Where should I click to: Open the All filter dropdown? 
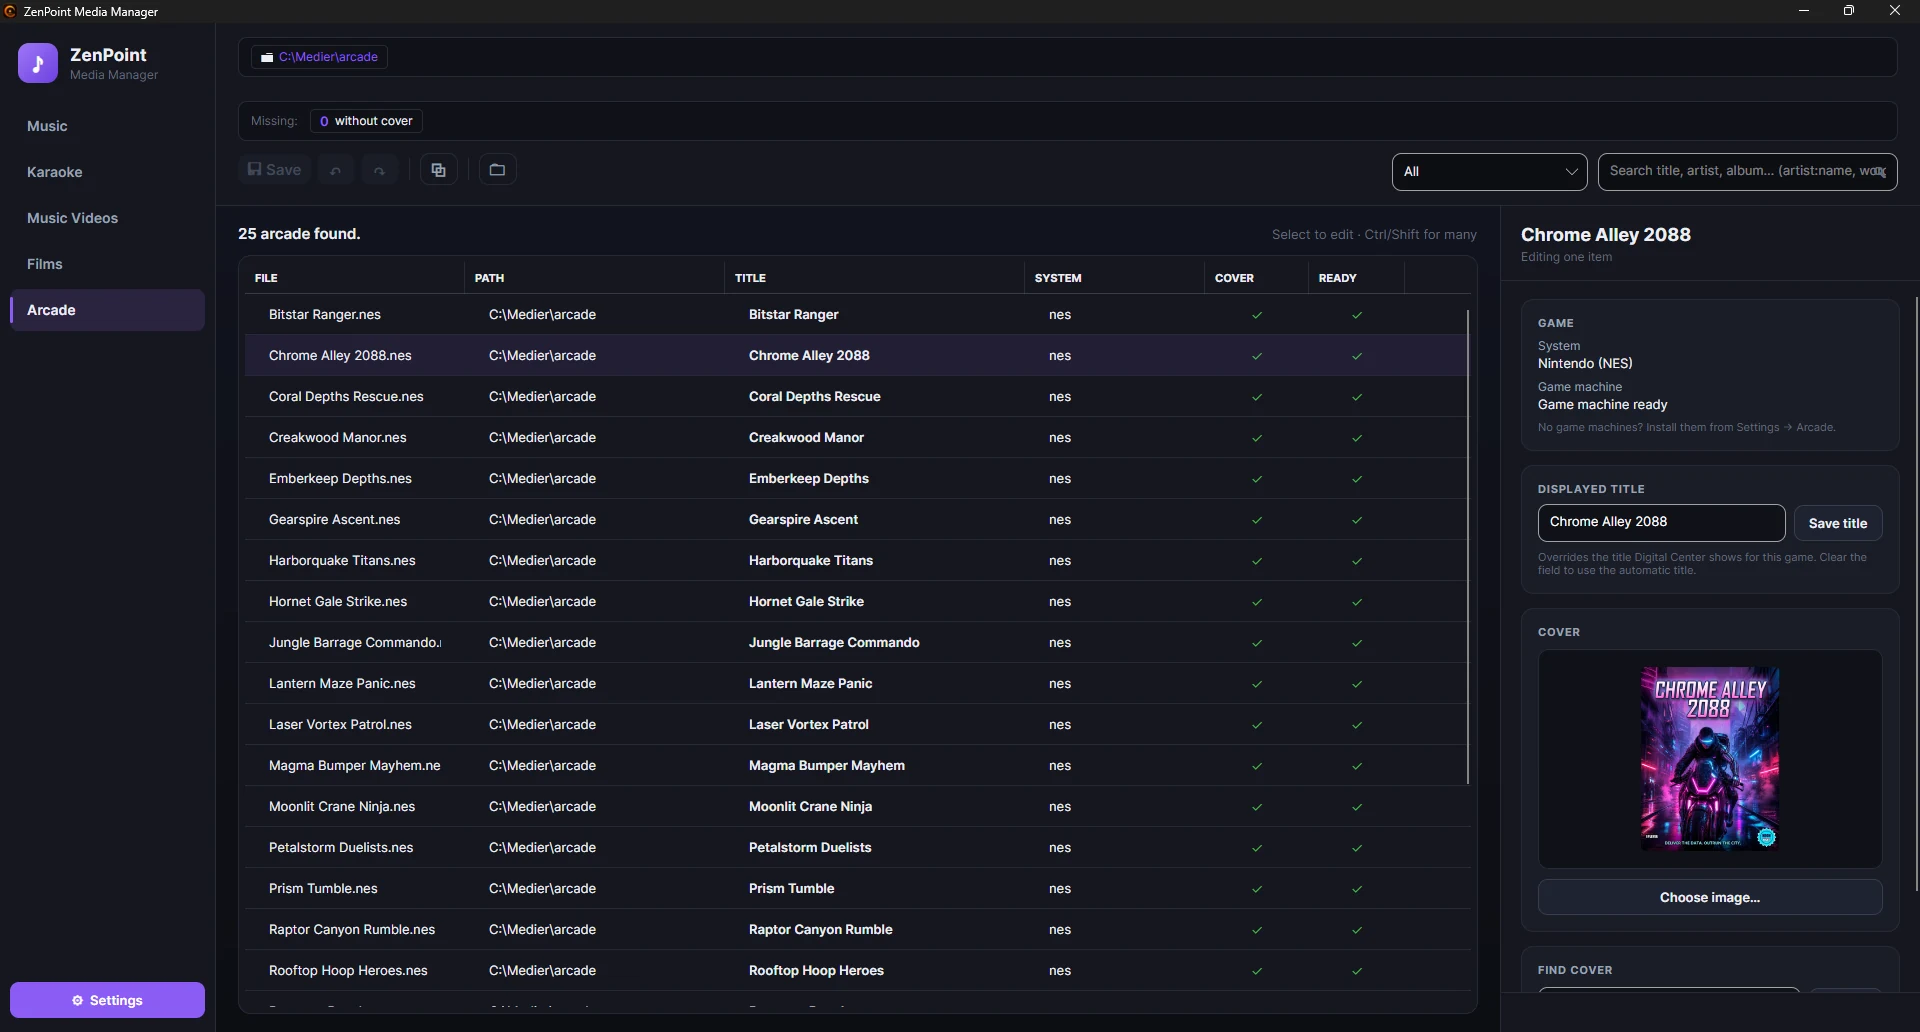pyautogui.click(x=1489, y=172)
